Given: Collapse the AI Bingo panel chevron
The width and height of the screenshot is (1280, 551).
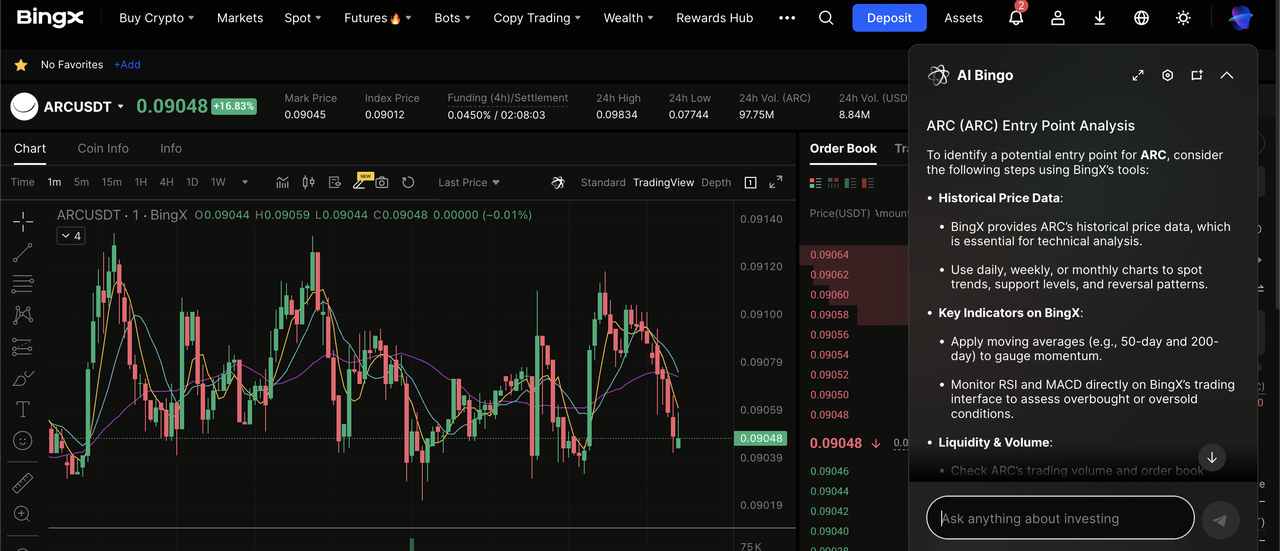Looking at the screenshot, I should [1227, 75].
